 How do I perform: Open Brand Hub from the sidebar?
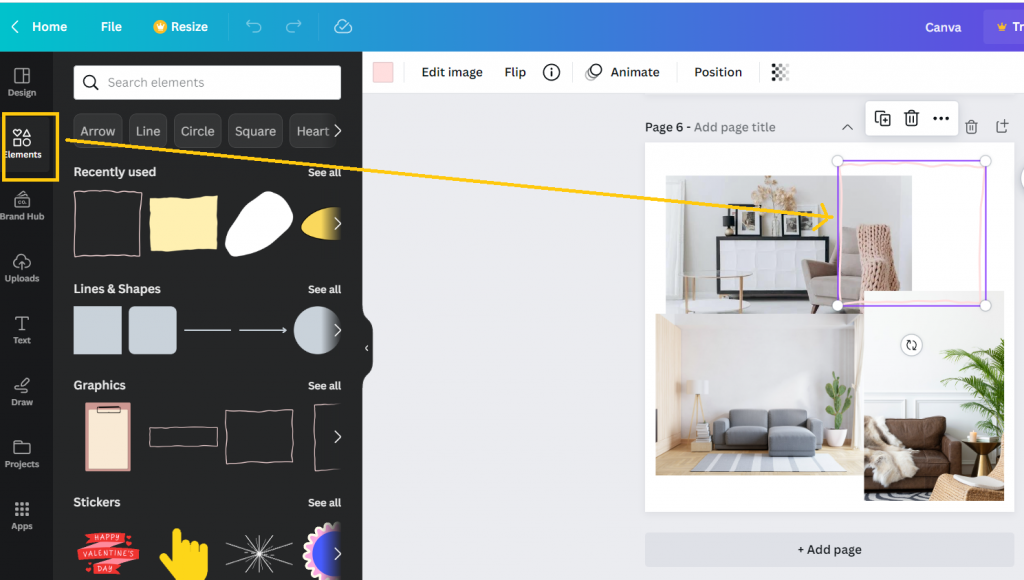pos(22,207)
